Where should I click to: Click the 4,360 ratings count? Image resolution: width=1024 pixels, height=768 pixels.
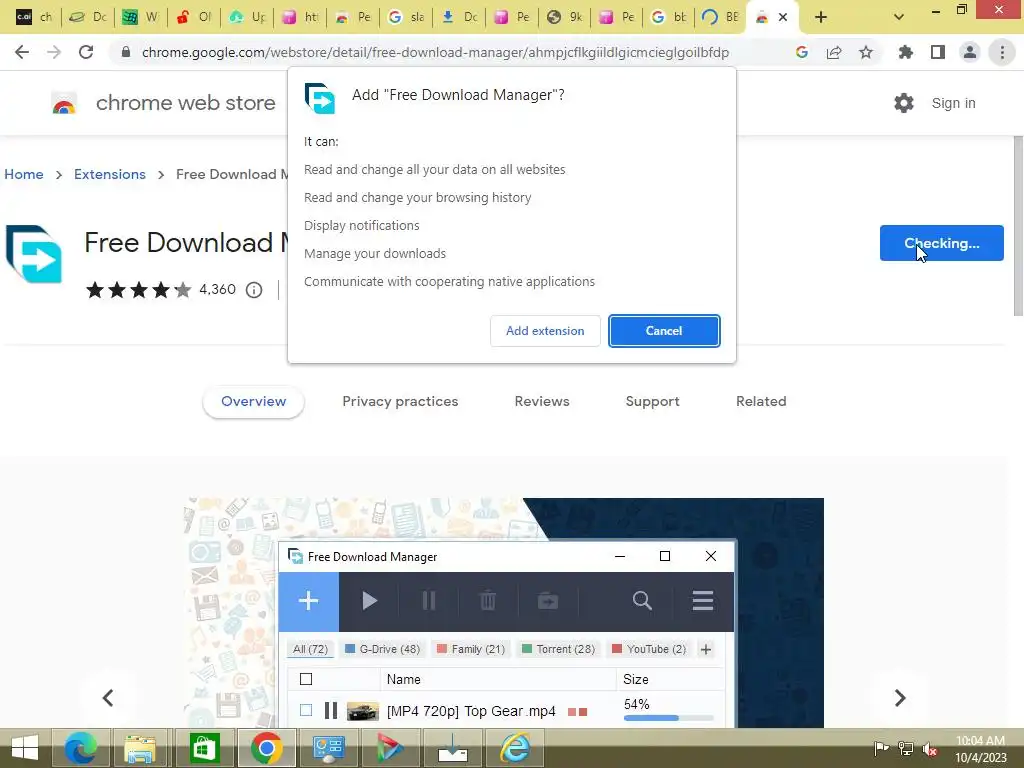(x=217, y=289)
